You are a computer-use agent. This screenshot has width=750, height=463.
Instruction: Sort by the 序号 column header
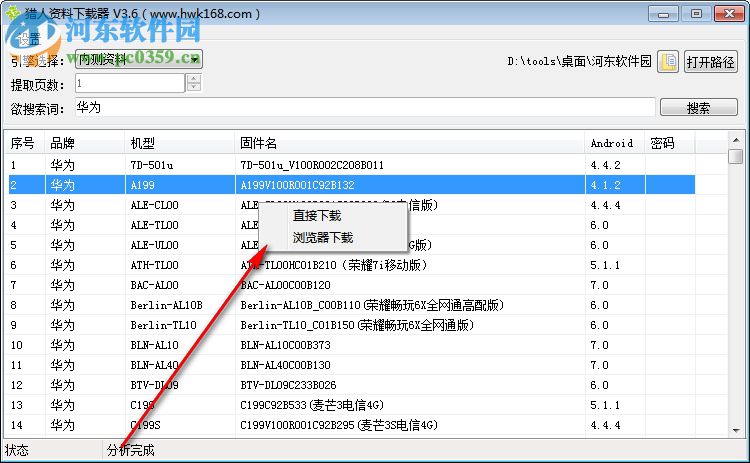[24, 143]
